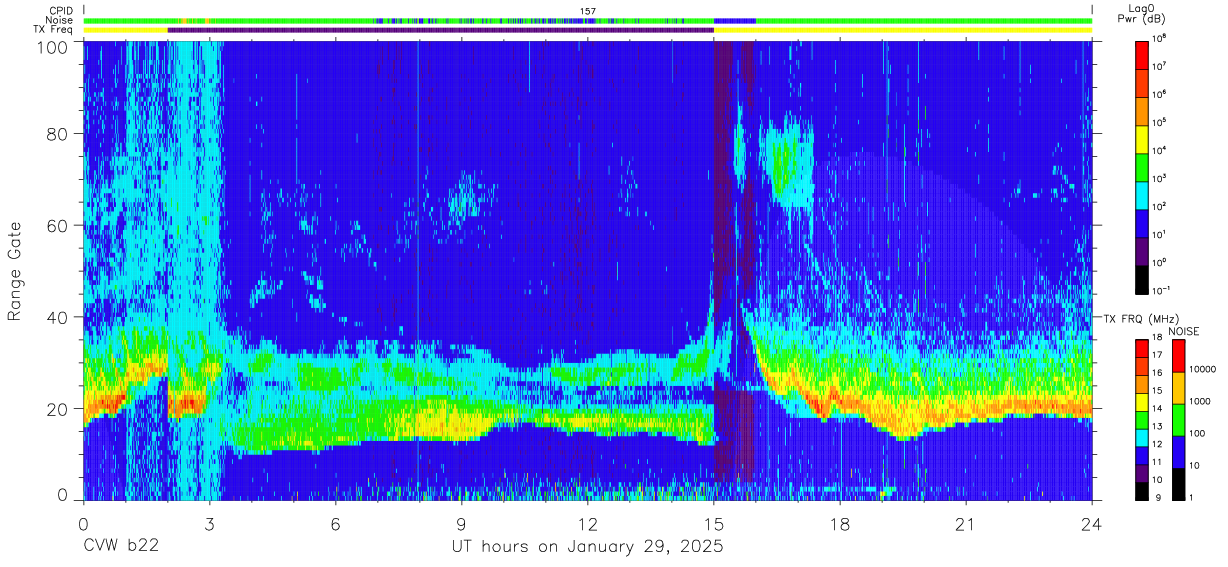Click the TX Freq row label
Screen dimensions: 1228x567
pos(54,30)
